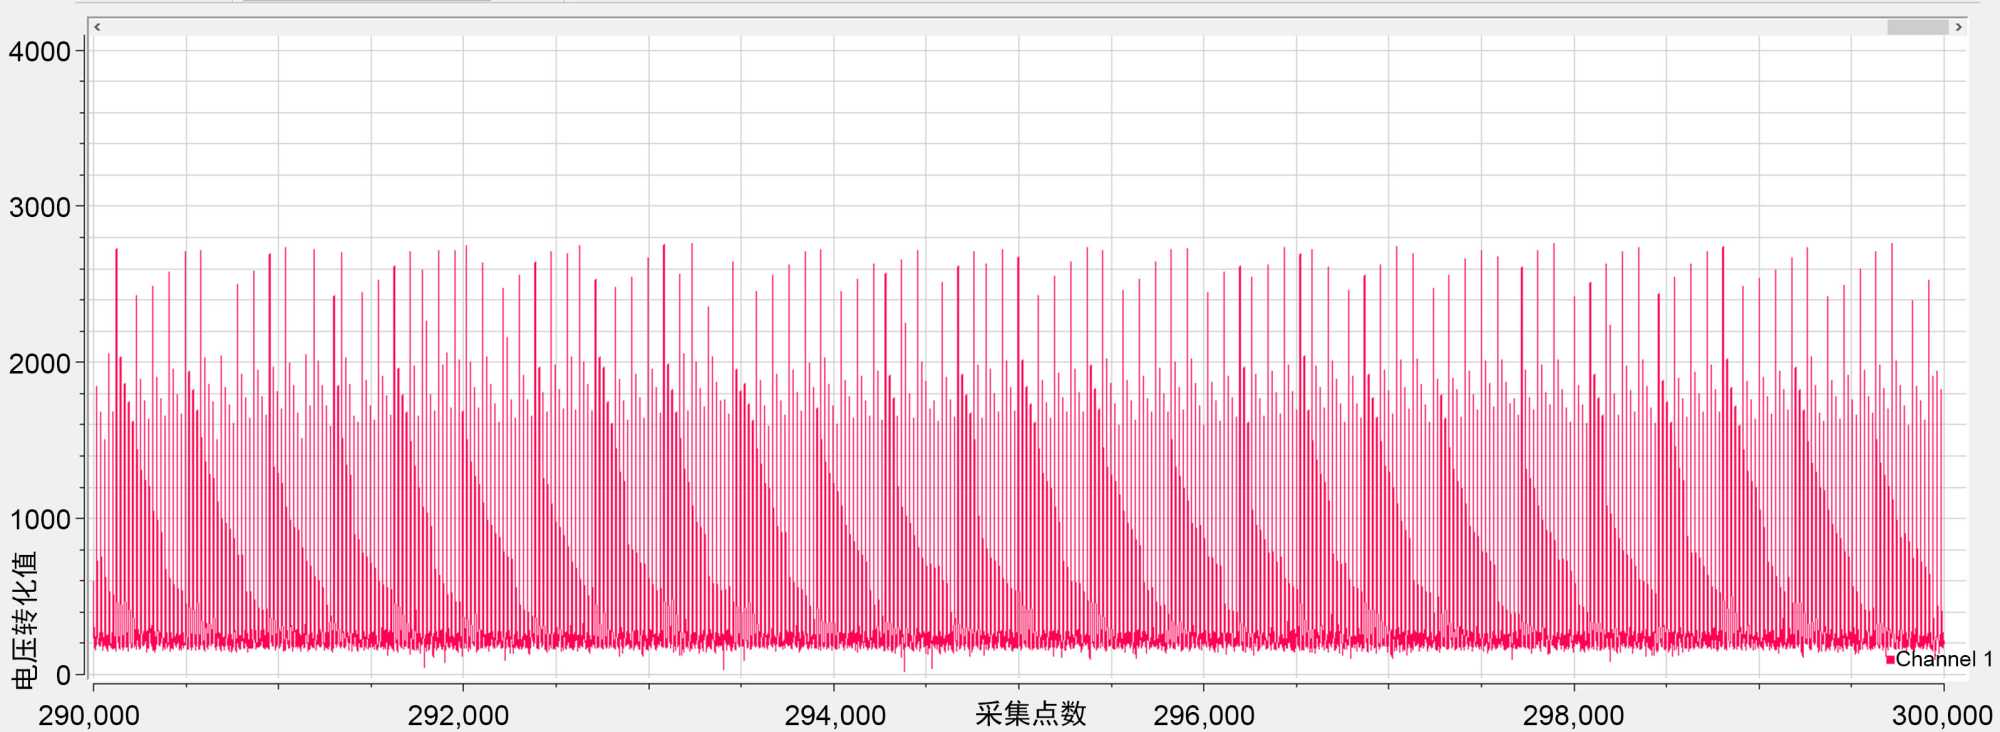The height and width of the screenshot is (732, 2000).
Task: Click the x-axis label "298,000"
Action: (1574, 716)
